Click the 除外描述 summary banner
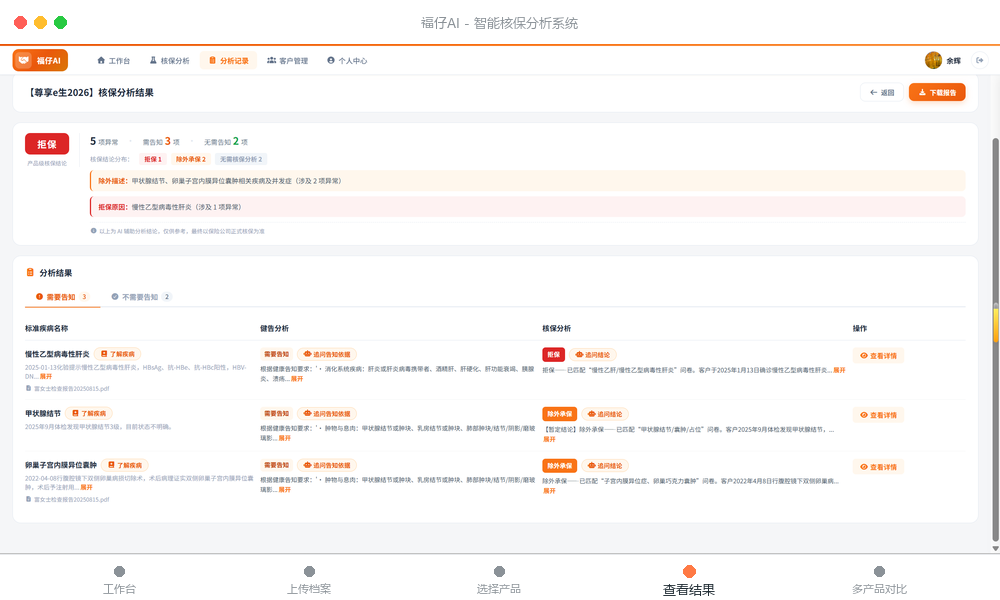Screen dimensions: 1000x600 point(527,181)
